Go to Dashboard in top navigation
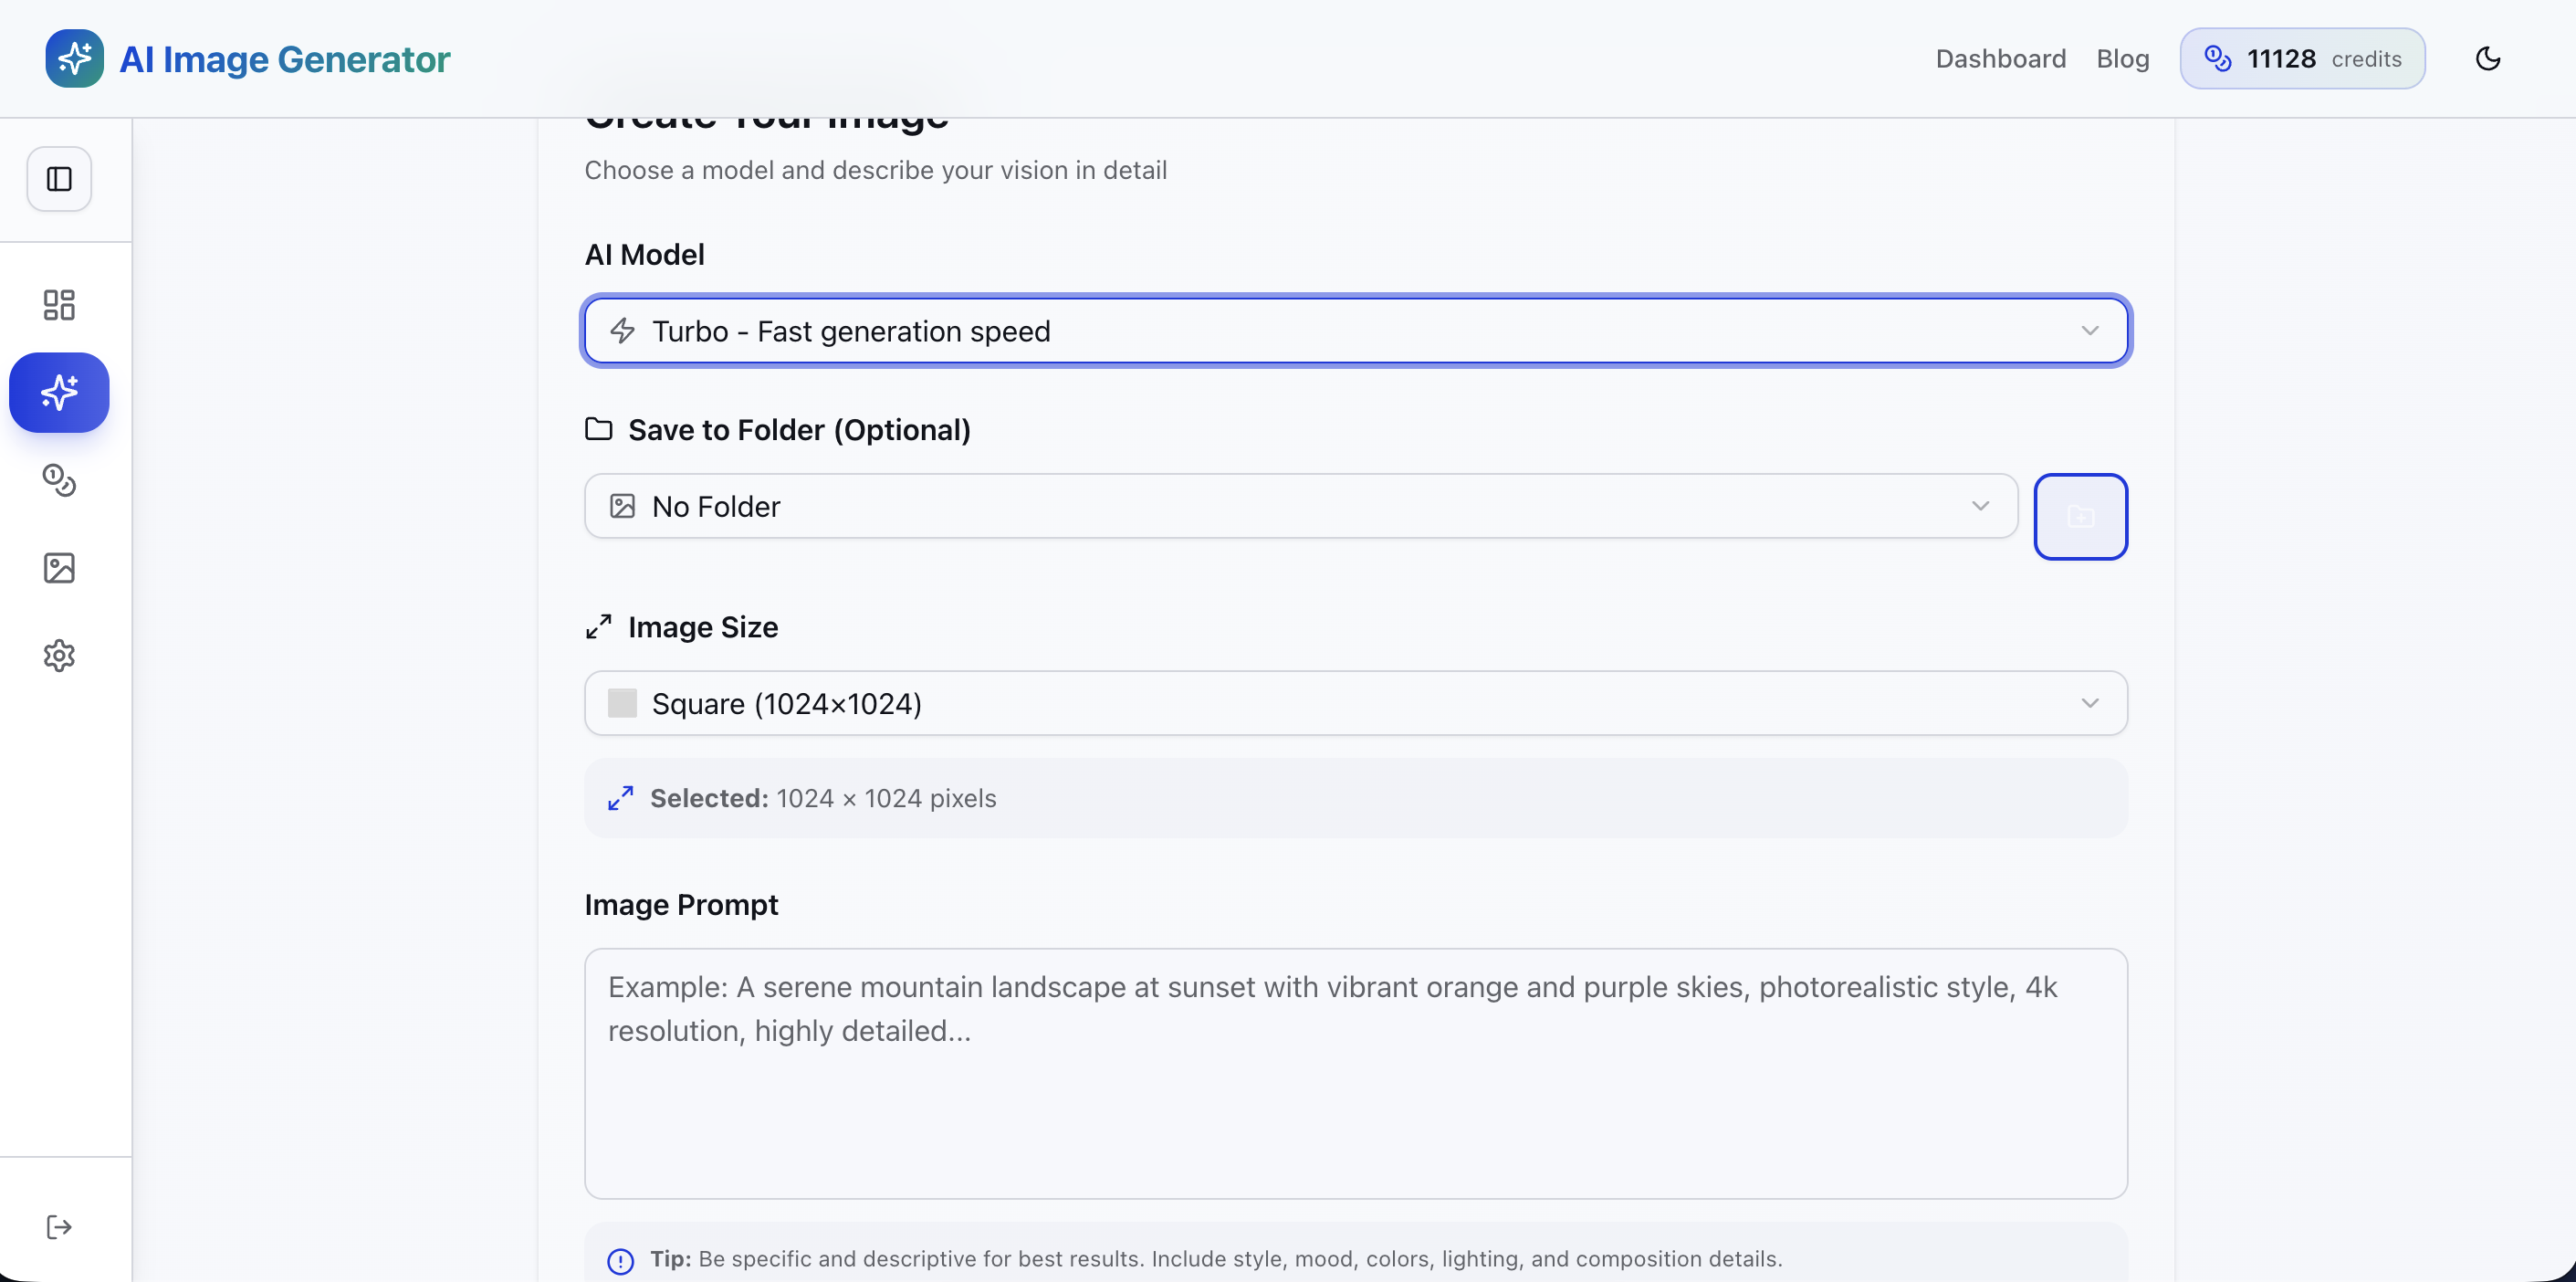Image resolution: width=2576 pixels, height=1282 pixels. (2000, 59)
